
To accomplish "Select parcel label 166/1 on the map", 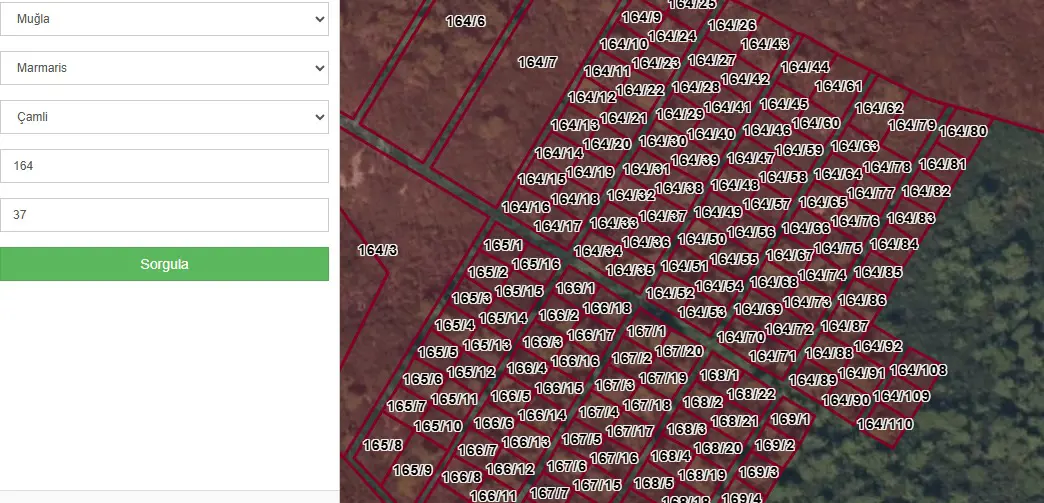I will pos(575,288).
